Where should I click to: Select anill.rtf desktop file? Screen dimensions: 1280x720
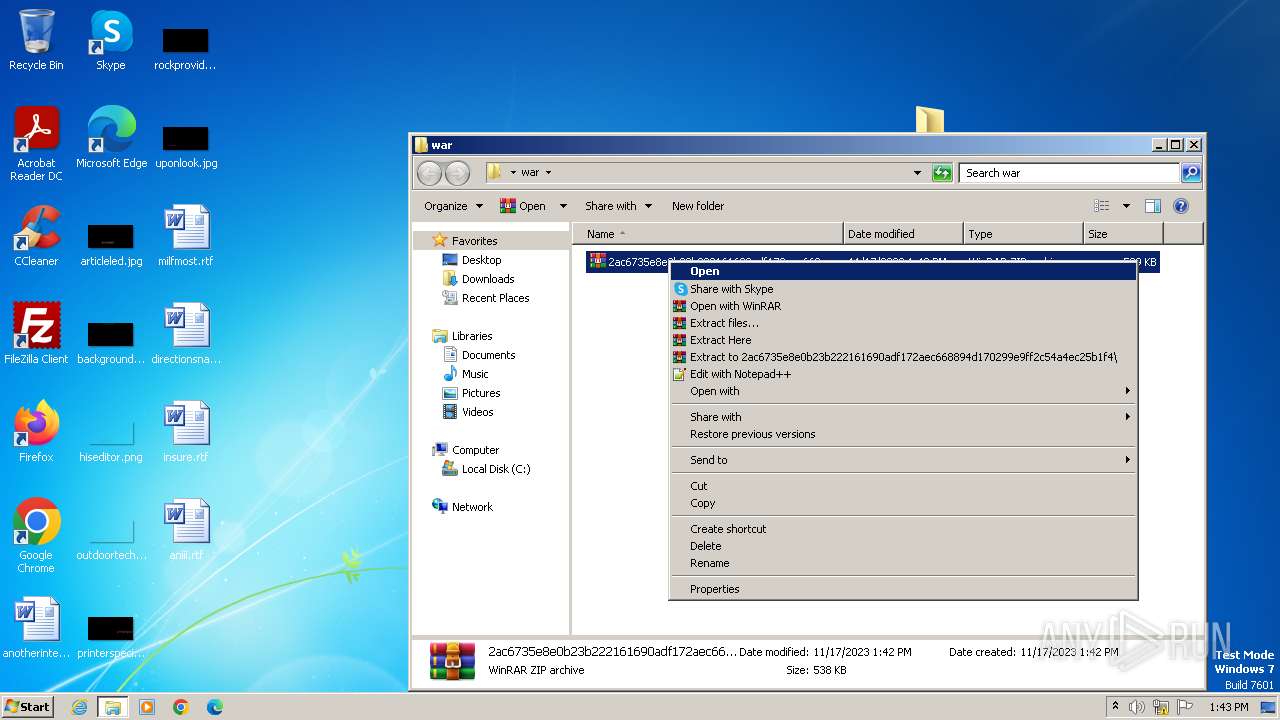(x=186, y=530)
